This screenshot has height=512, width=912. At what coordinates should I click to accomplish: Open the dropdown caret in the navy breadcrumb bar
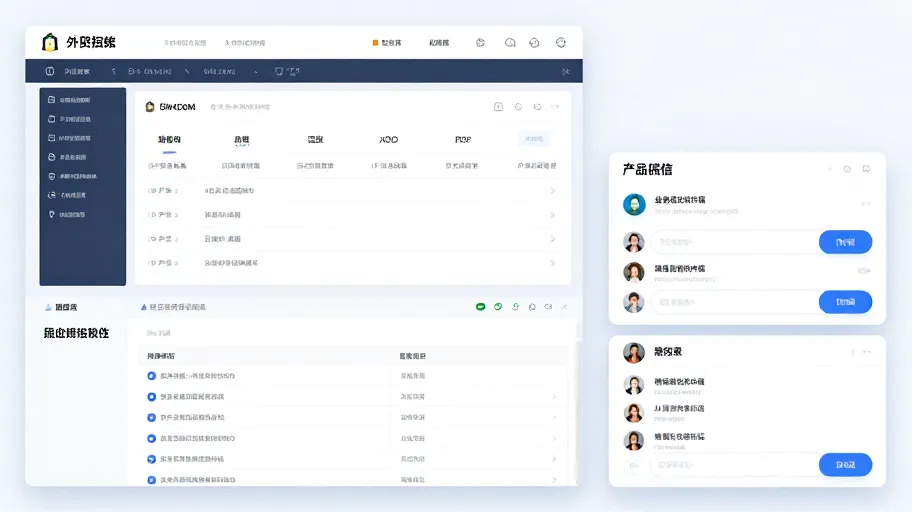[256, 72]
